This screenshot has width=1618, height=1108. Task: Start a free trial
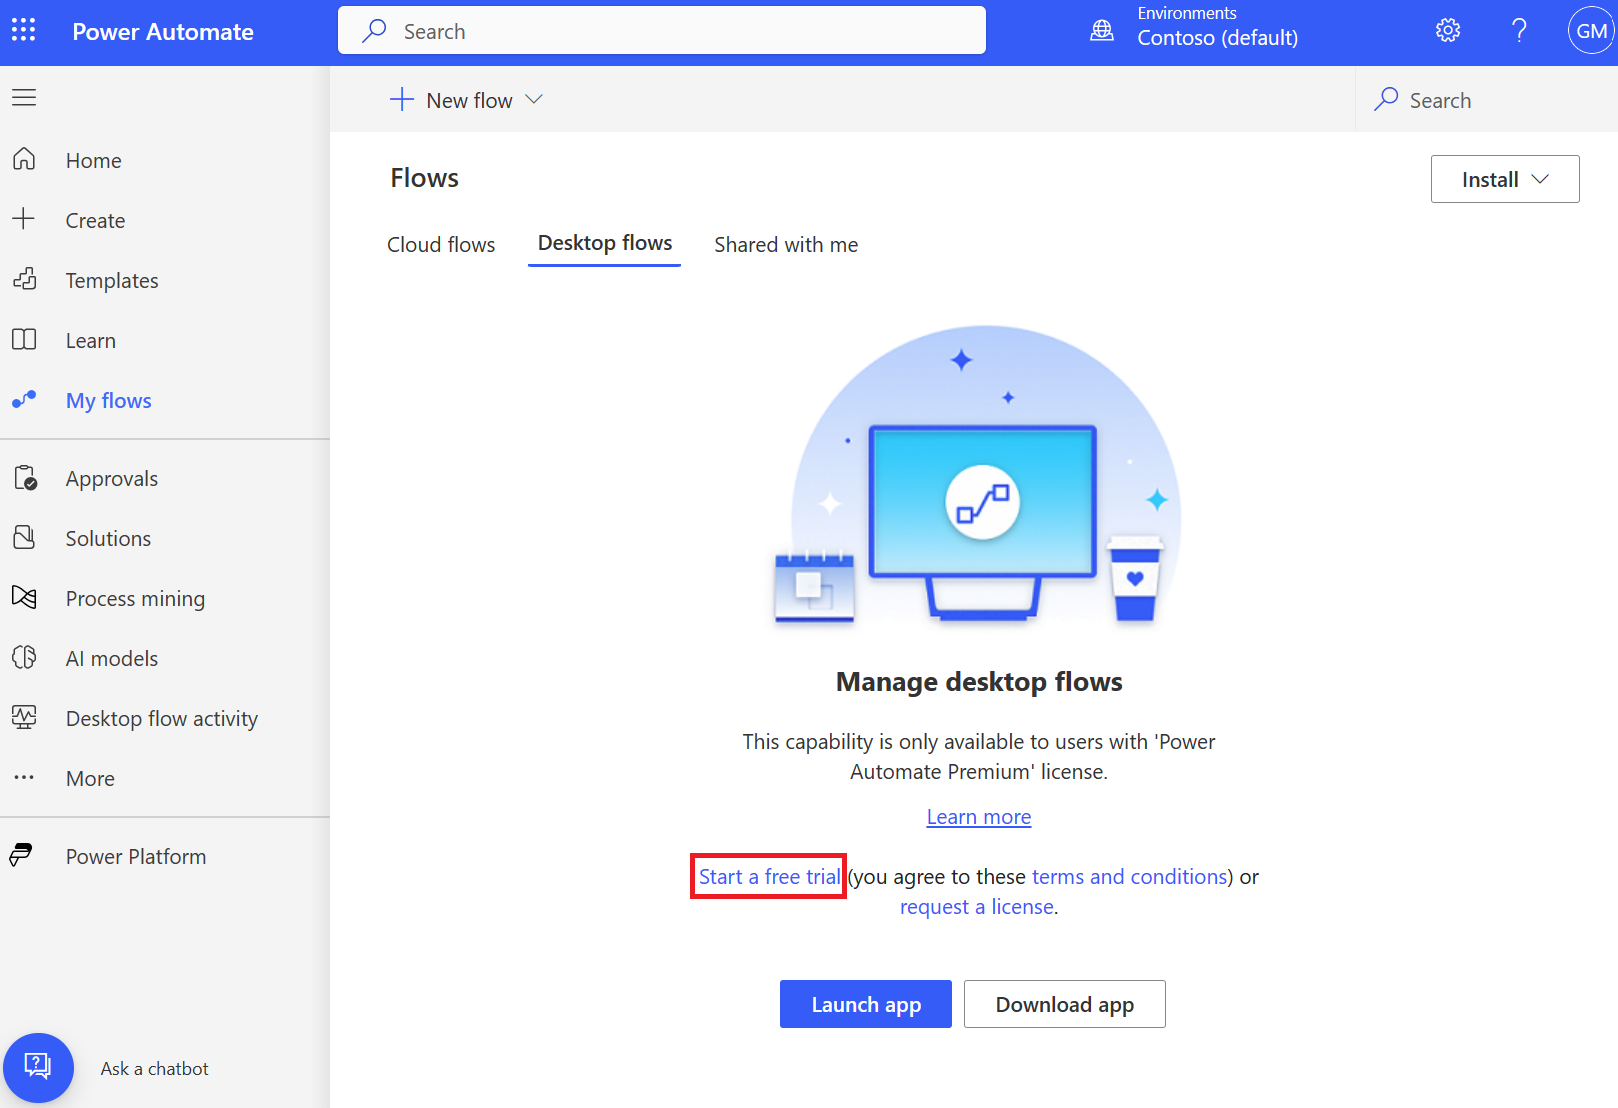768,876
